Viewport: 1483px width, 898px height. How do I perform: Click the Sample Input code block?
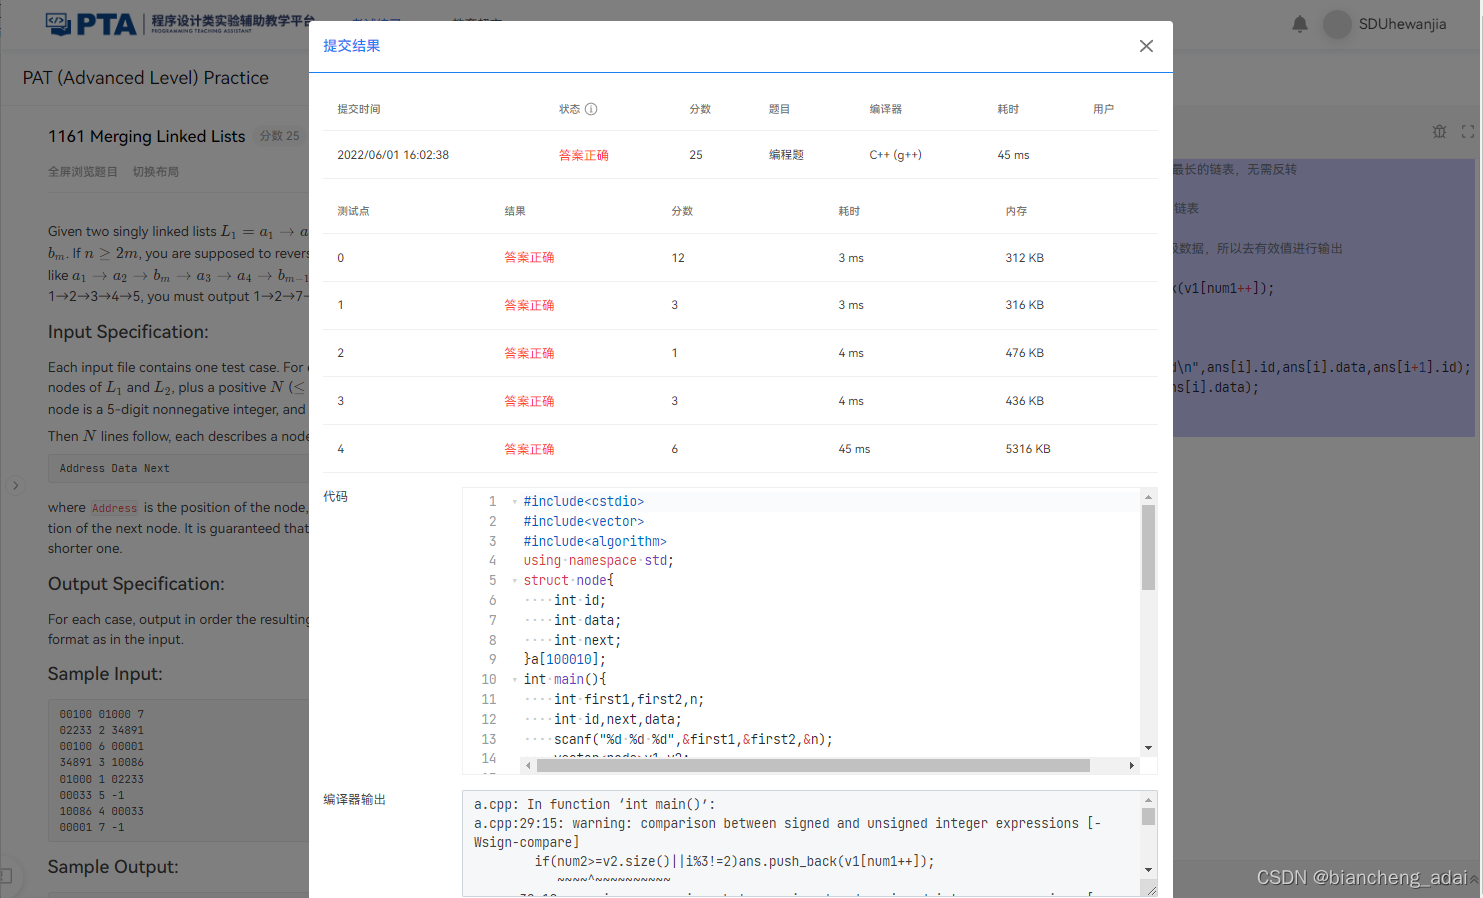178,770
